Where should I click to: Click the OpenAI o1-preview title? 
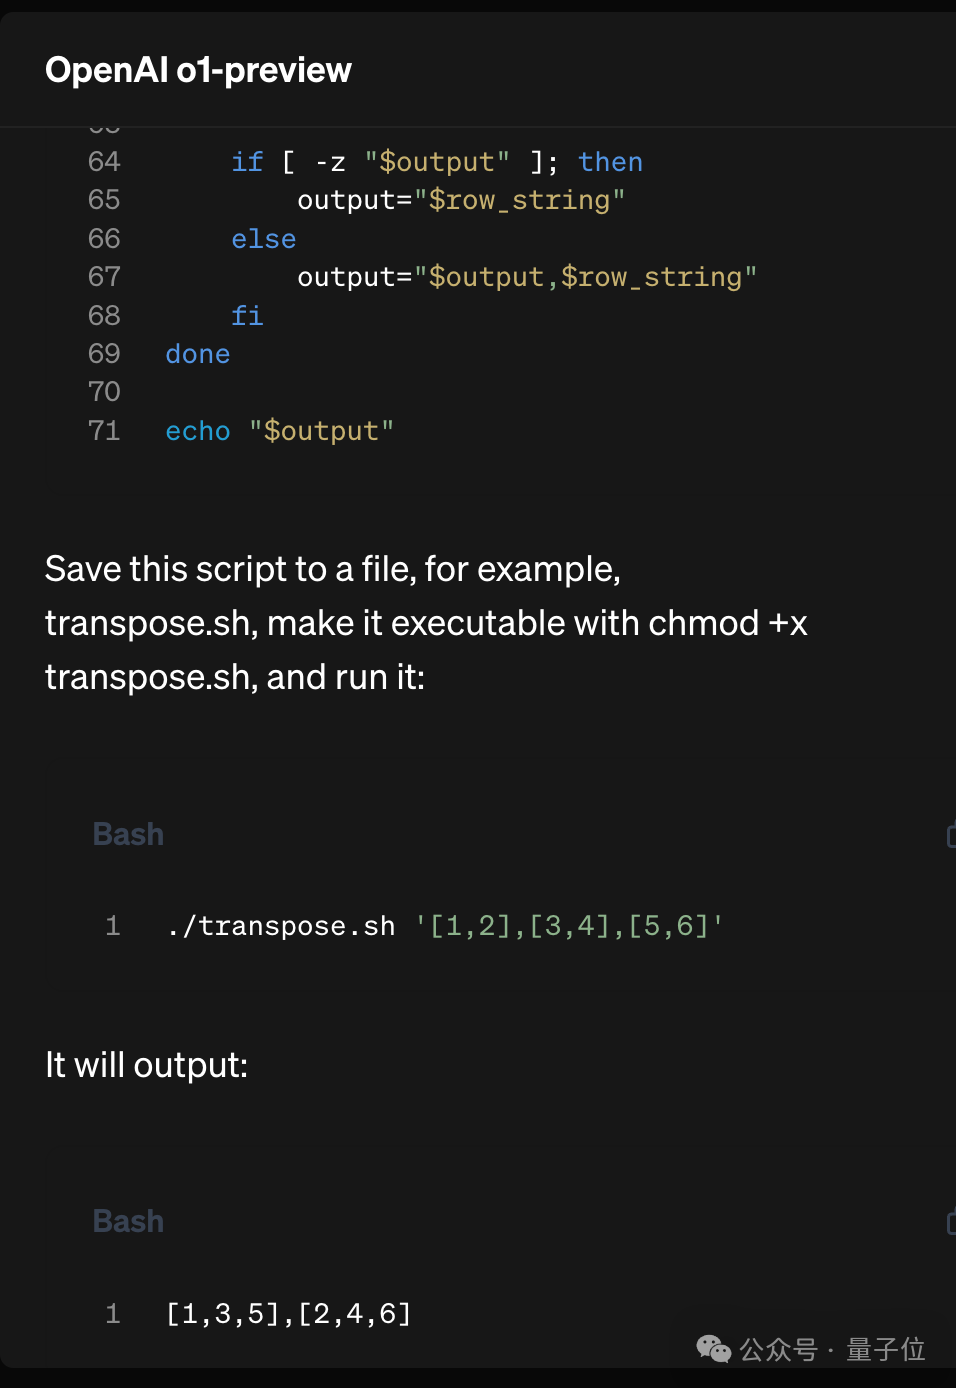pos(198,70)
